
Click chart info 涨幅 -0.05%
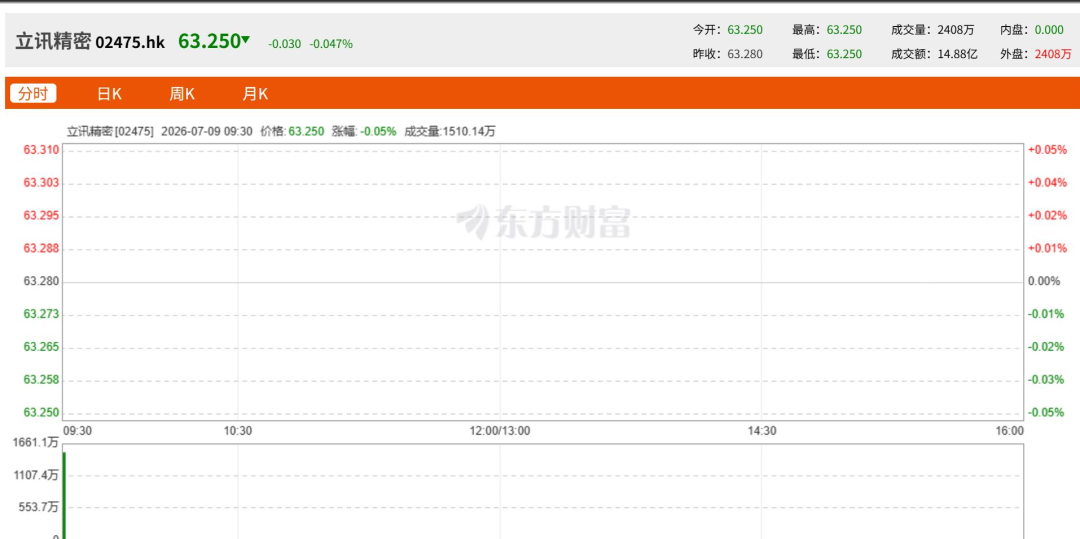[x=364, y=131]
